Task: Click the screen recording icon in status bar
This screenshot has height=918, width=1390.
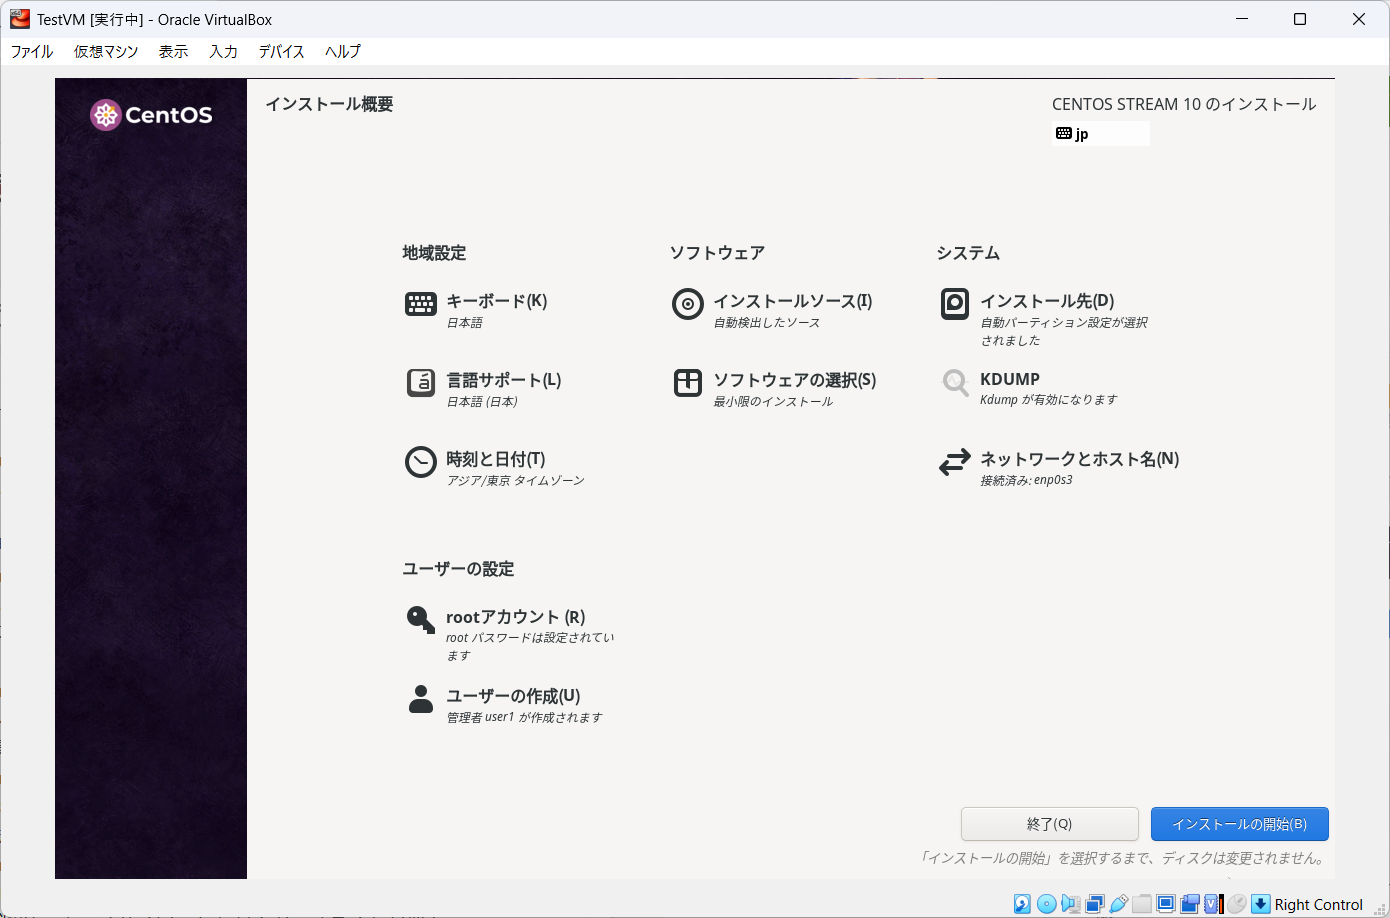Action: 1190,904
